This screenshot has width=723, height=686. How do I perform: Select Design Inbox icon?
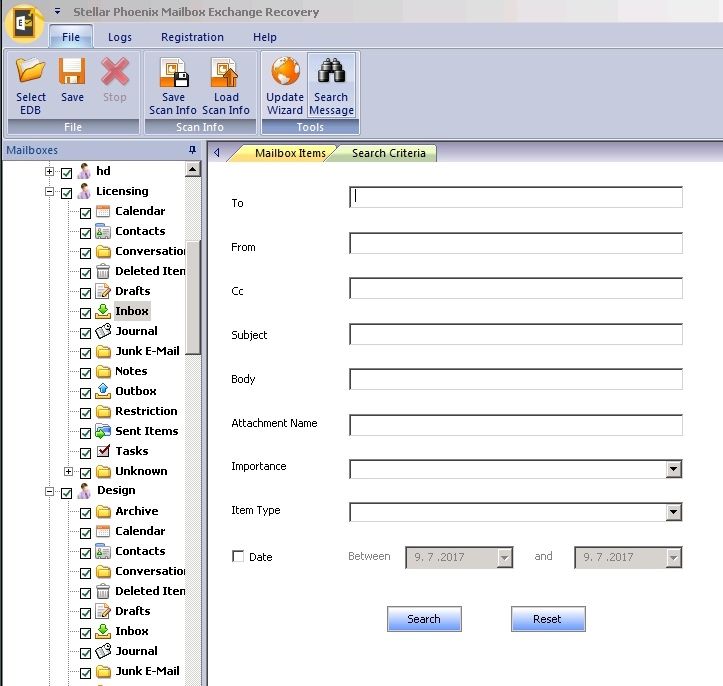103,631
